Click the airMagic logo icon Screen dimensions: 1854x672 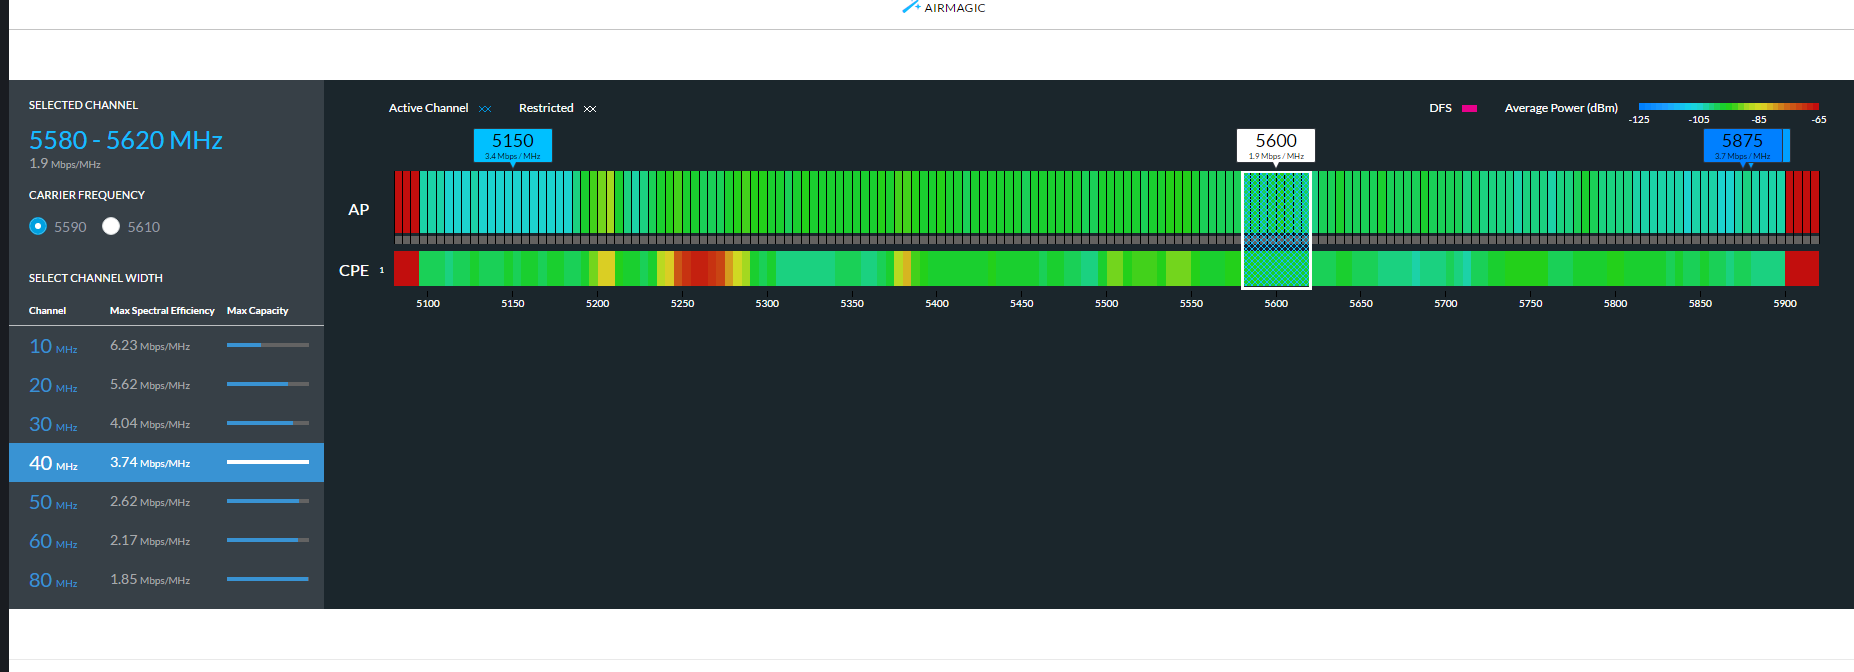pyautogui.click(x=910, y=7)
